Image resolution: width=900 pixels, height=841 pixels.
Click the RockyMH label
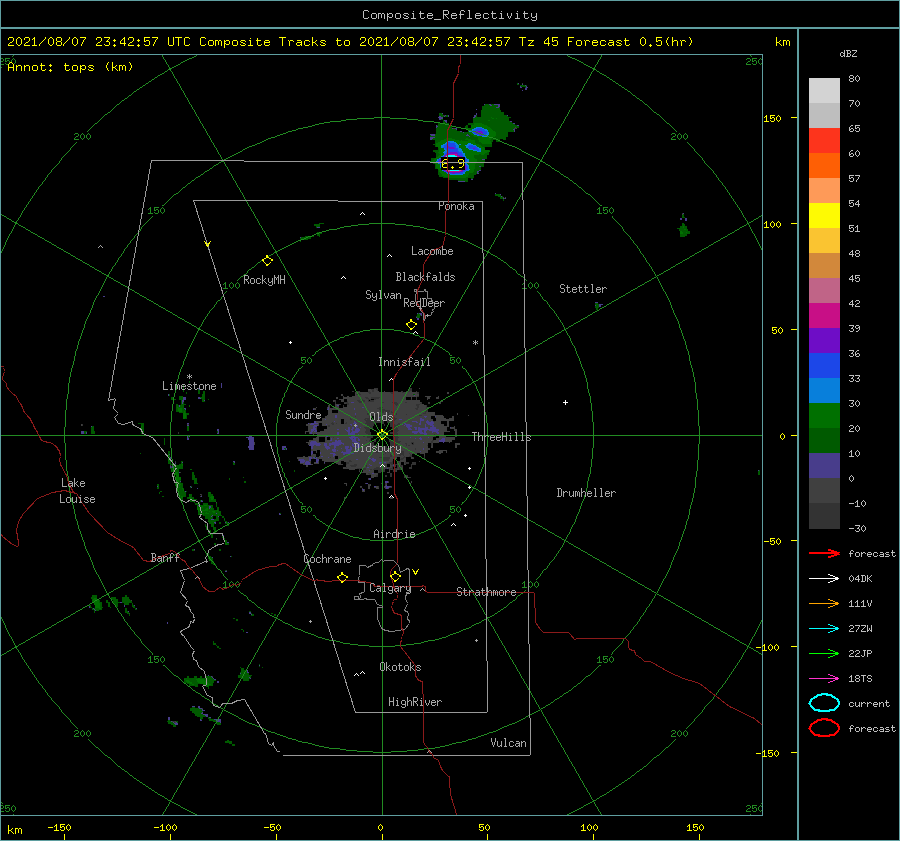[x=264, y=280]
